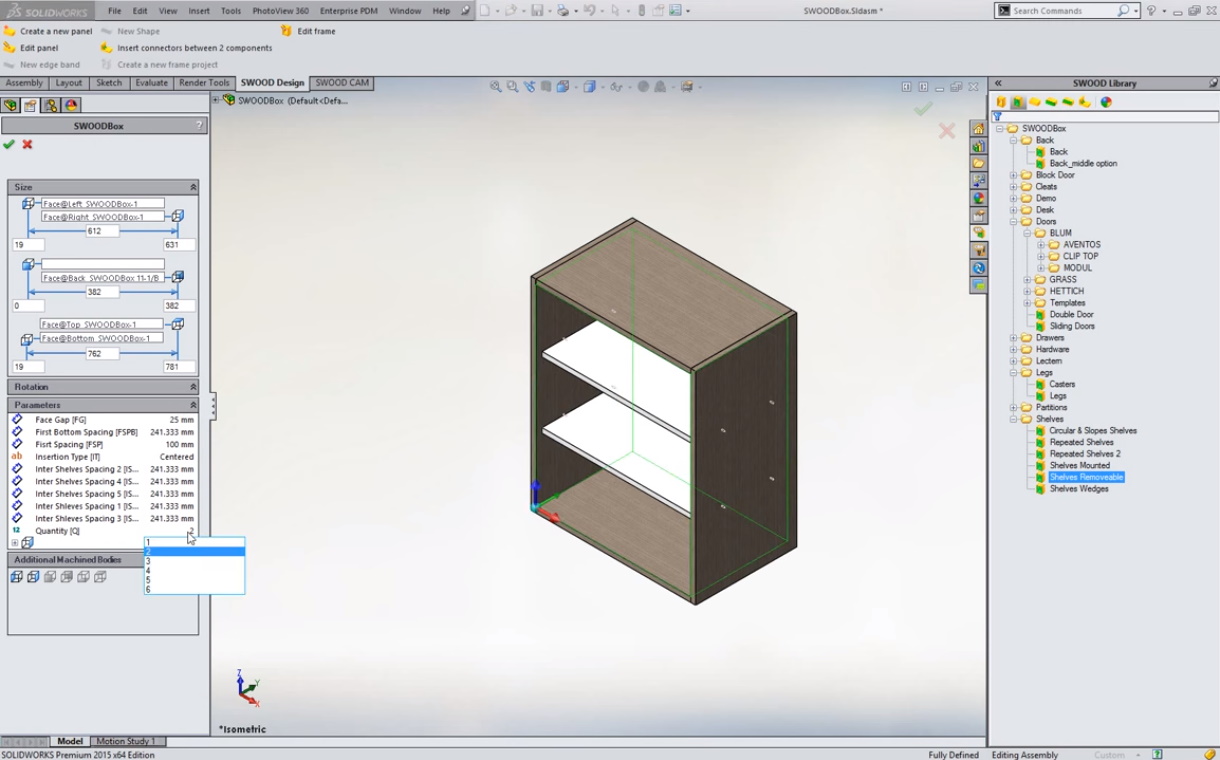Click the filter funnel icon in SWOOD Library
The image size is (1220, 760).
click(x=998, y=117)
